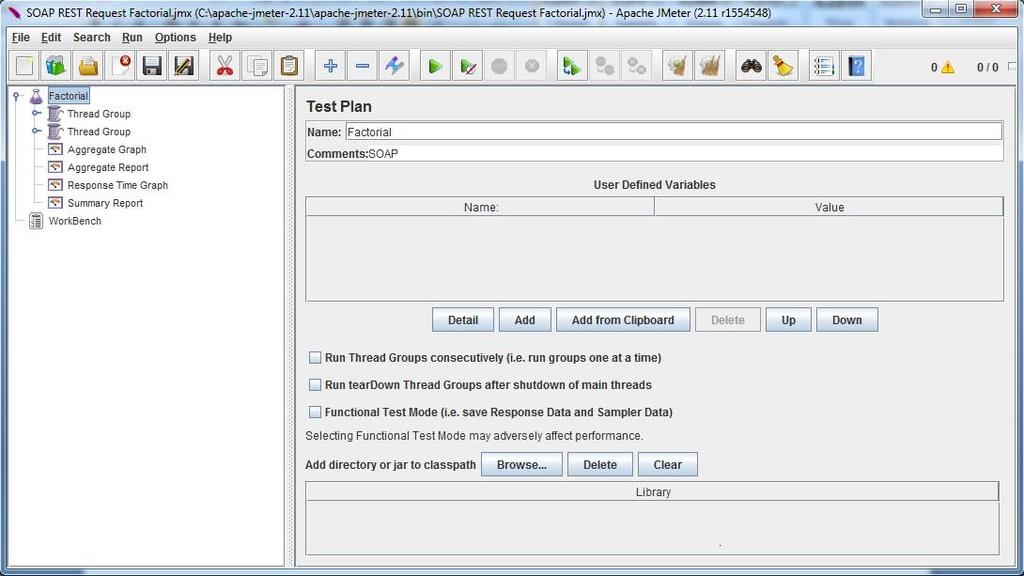Click the Clear All results toolbar icon
Screen dimensions: 1024x576
pyautogui.click(x=709, y=66)
